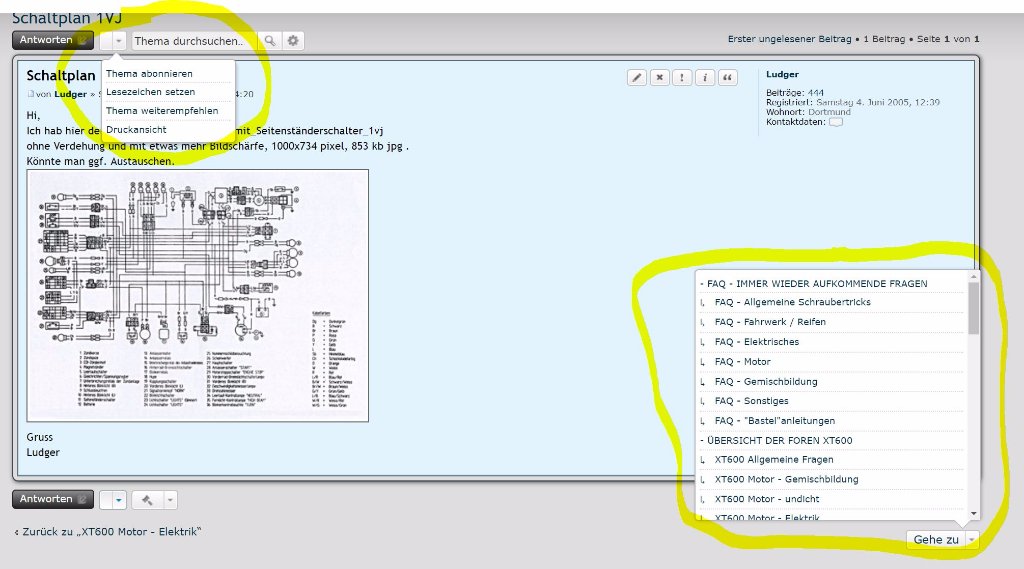
Task: Choose Druckansicht in the topic menu
Action: [136, 130]
